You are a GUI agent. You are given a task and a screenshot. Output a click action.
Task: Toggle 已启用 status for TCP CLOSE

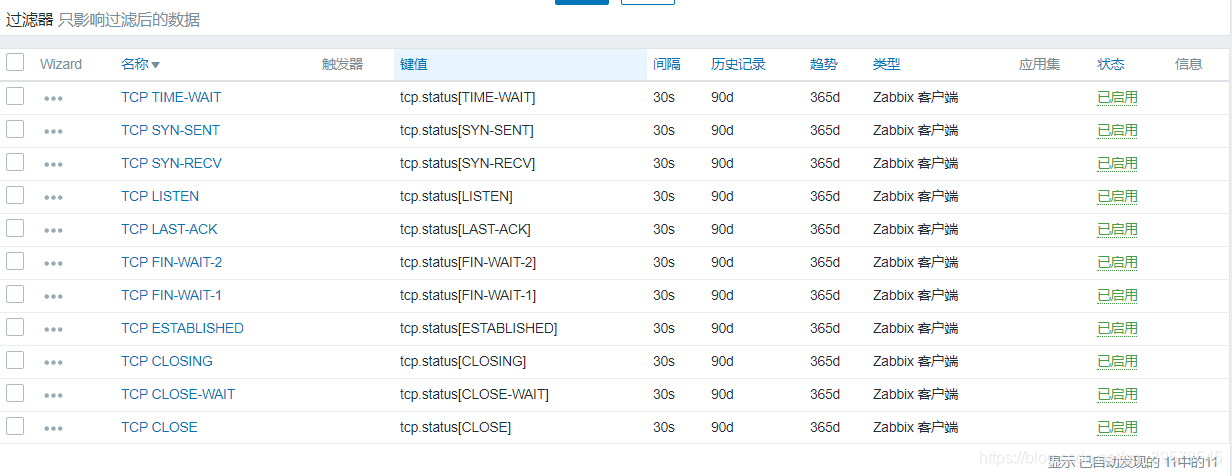coord(1117,427)
